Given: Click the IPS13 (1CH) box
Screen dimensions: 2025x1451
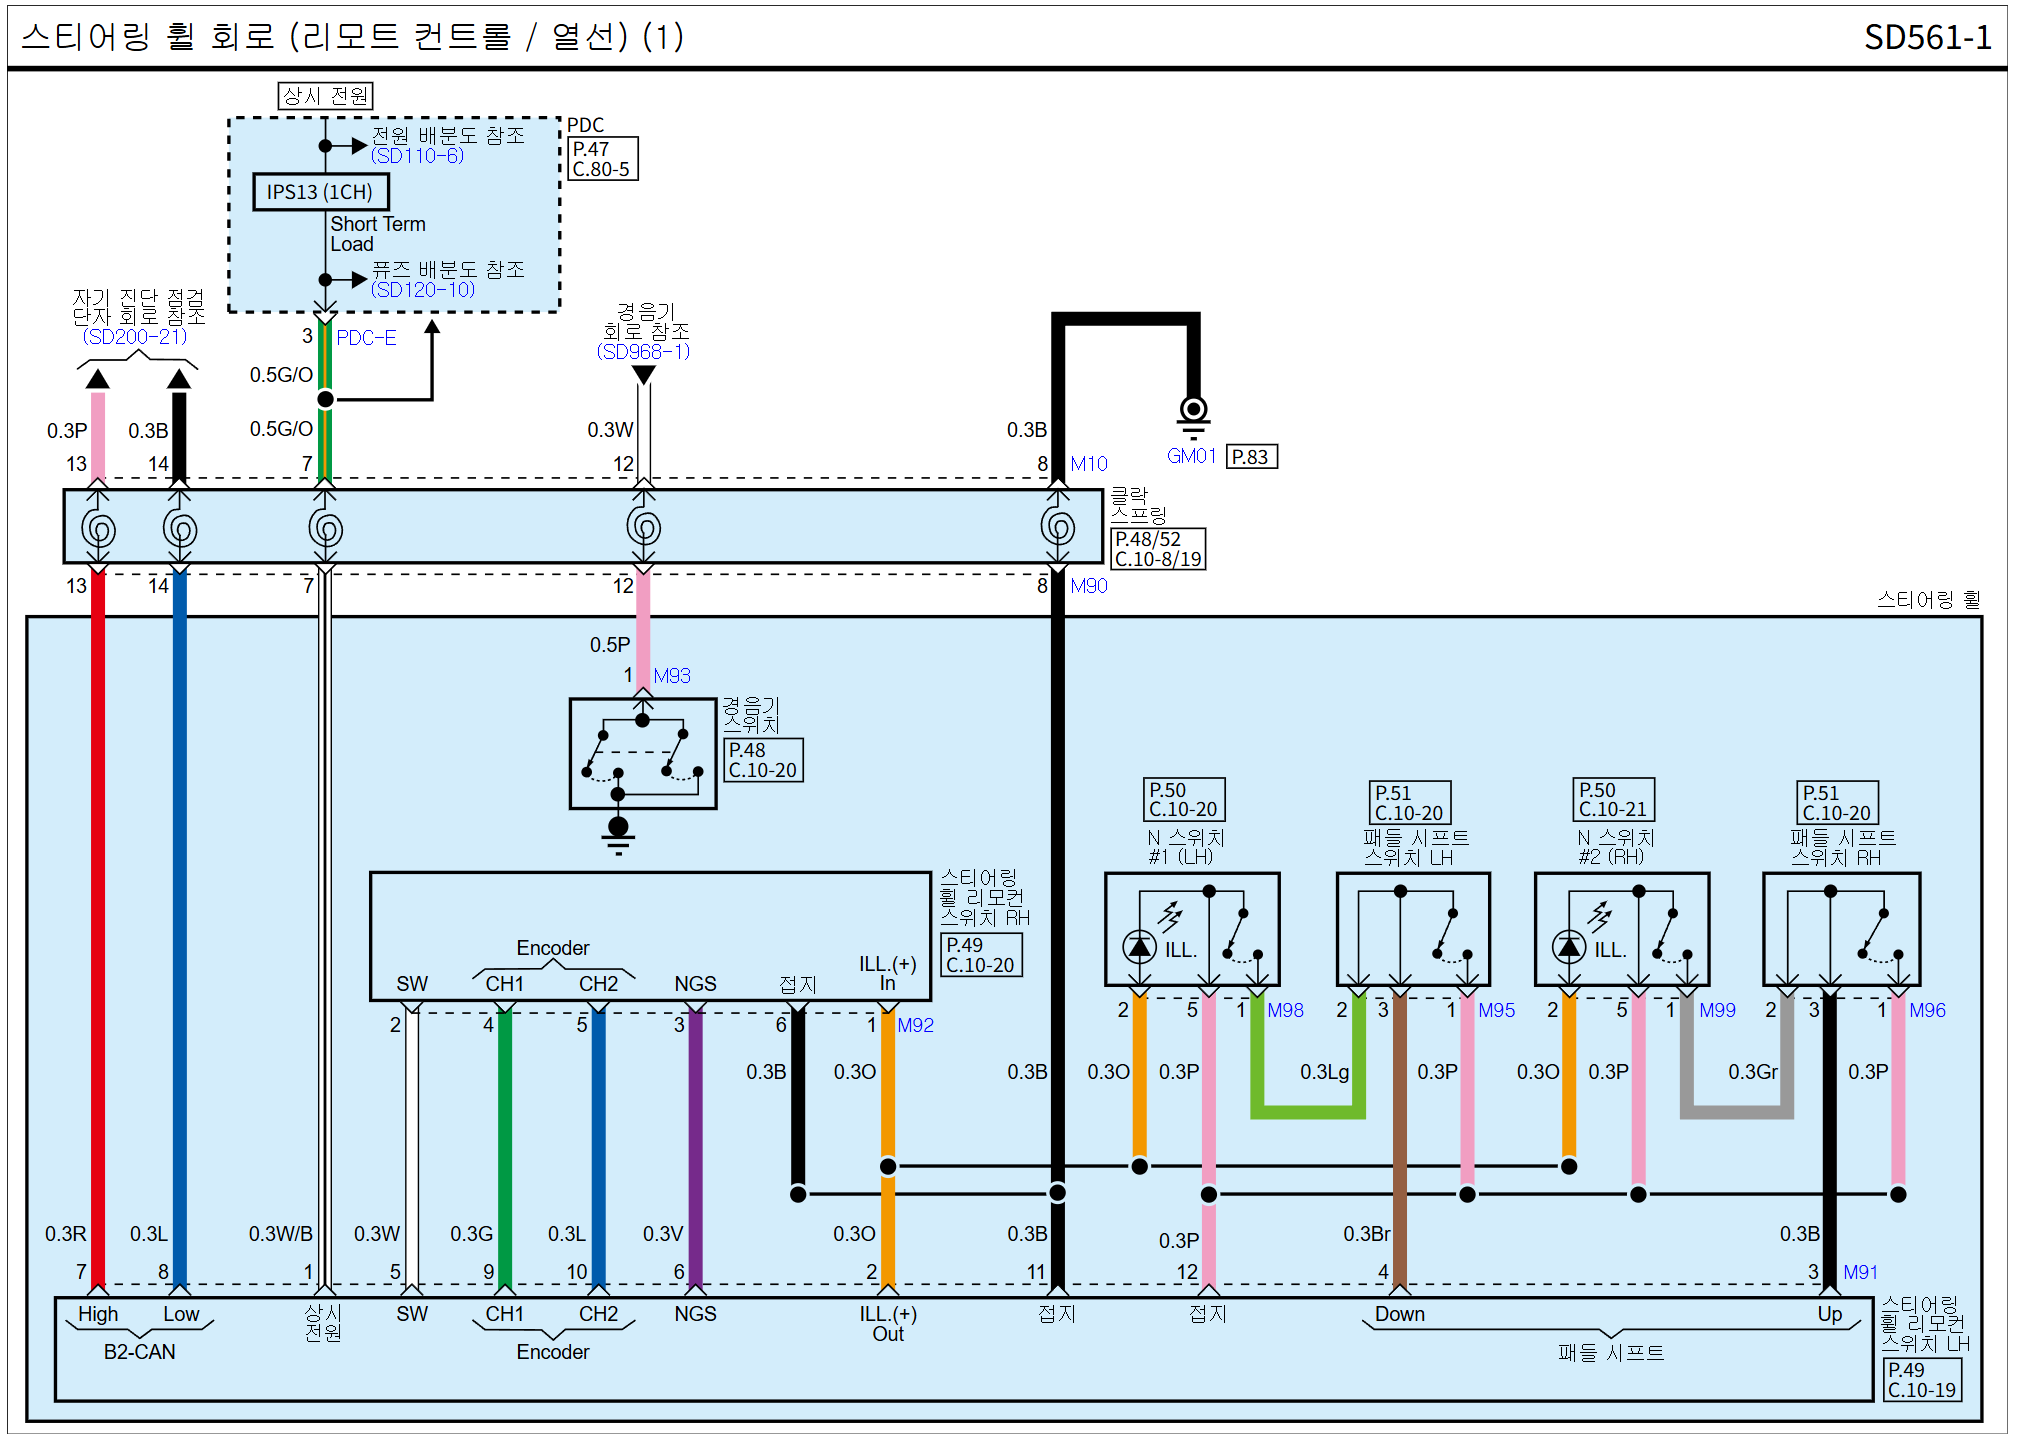Looking at the screenshot, I should [x=320, y=192].
